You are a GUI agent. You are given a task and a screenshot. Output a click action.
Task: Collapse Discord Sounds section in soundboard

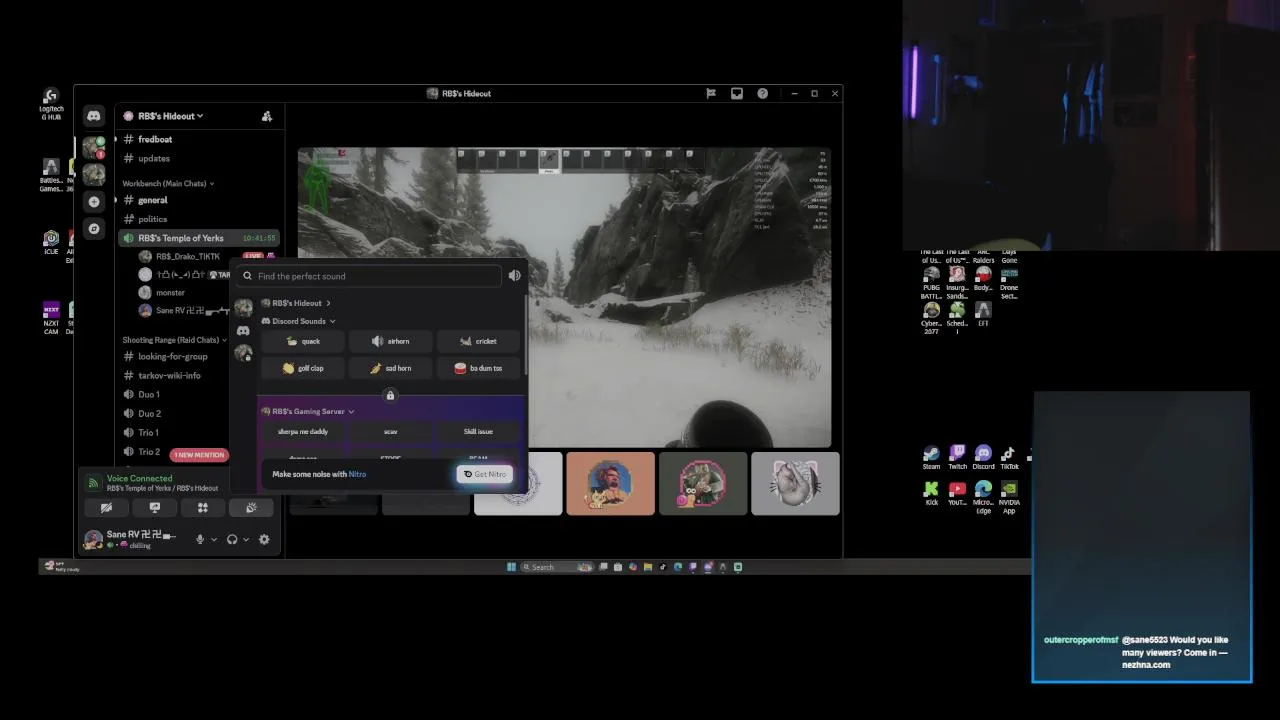[x=298, y=321]
